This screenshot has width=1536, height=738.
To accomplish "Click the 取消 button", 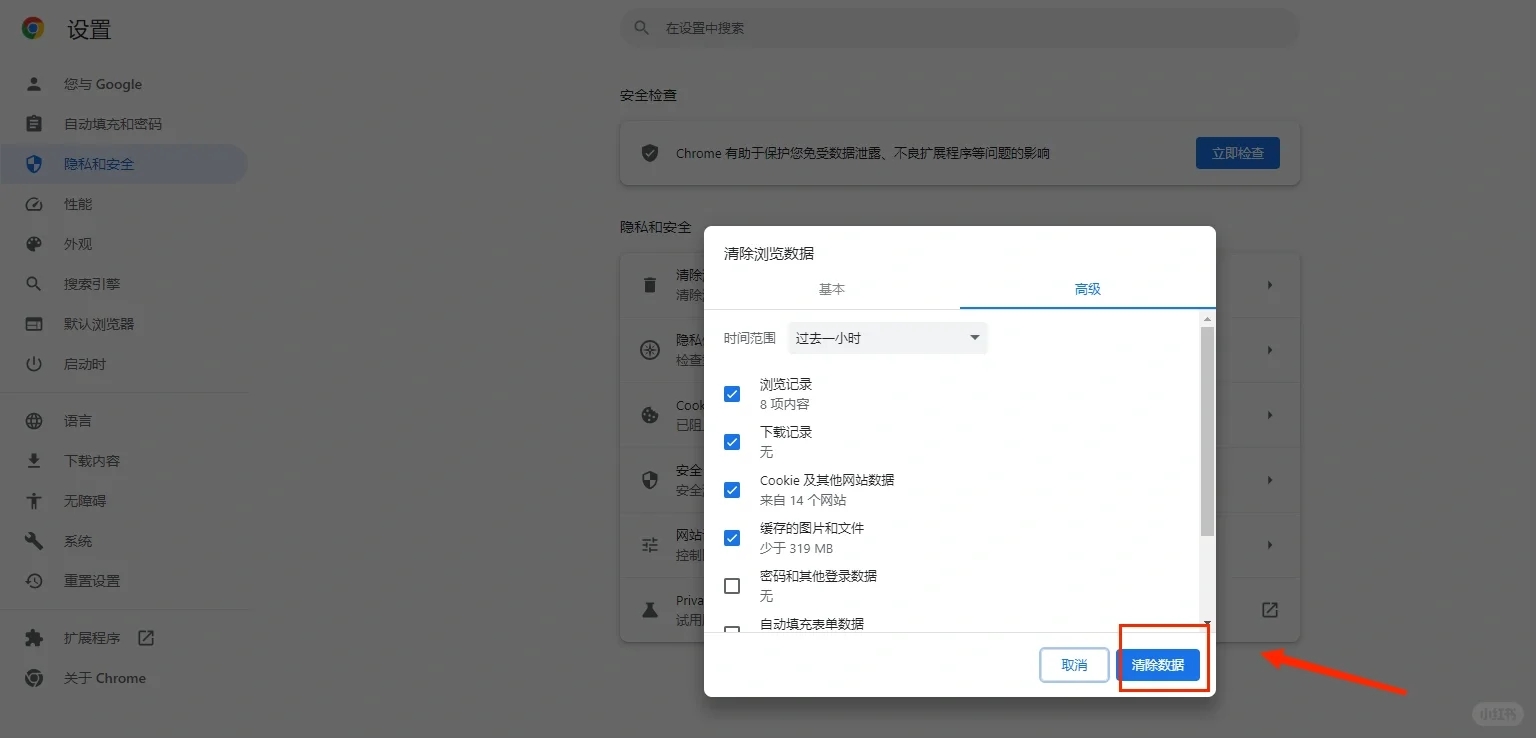I will tap(1074, 665).
